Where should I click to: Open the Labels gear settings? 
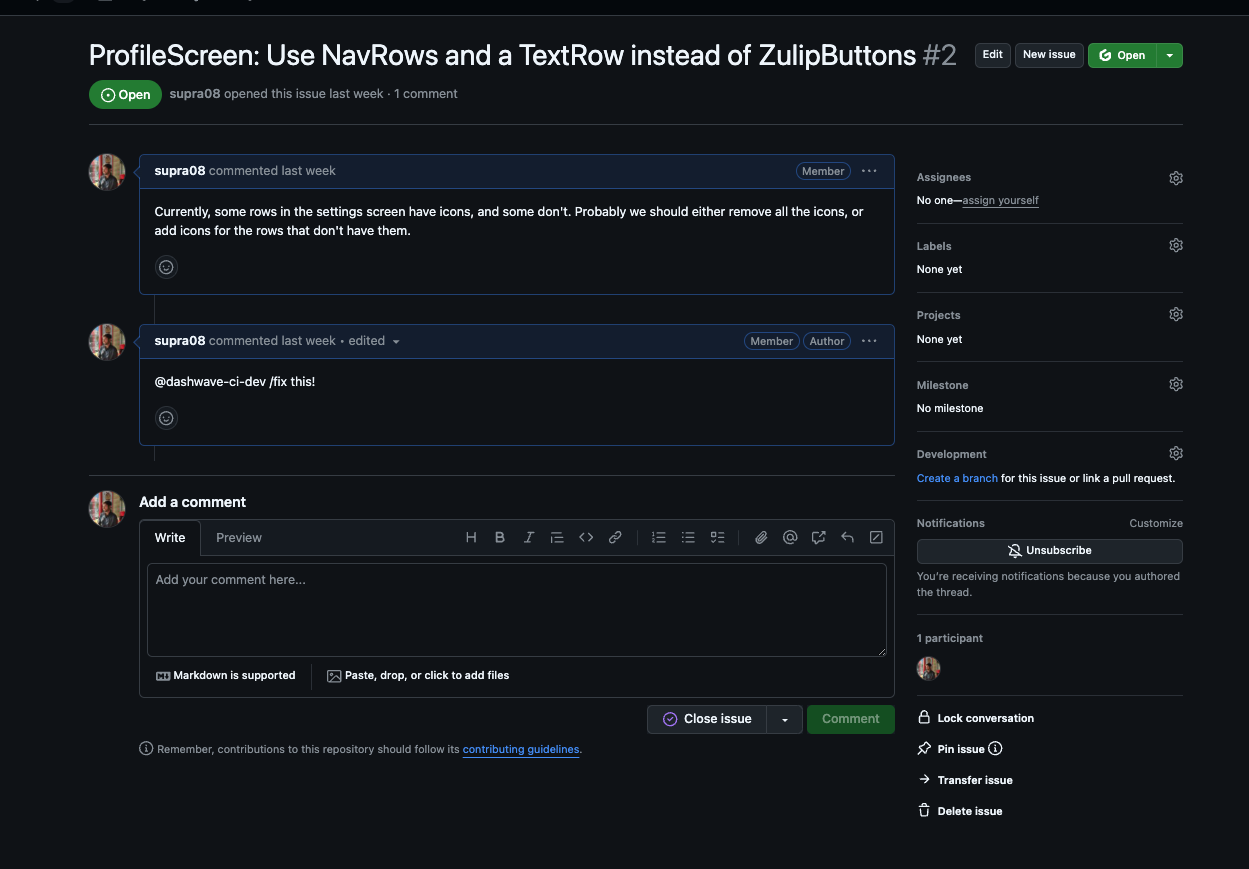(1176, 246)
